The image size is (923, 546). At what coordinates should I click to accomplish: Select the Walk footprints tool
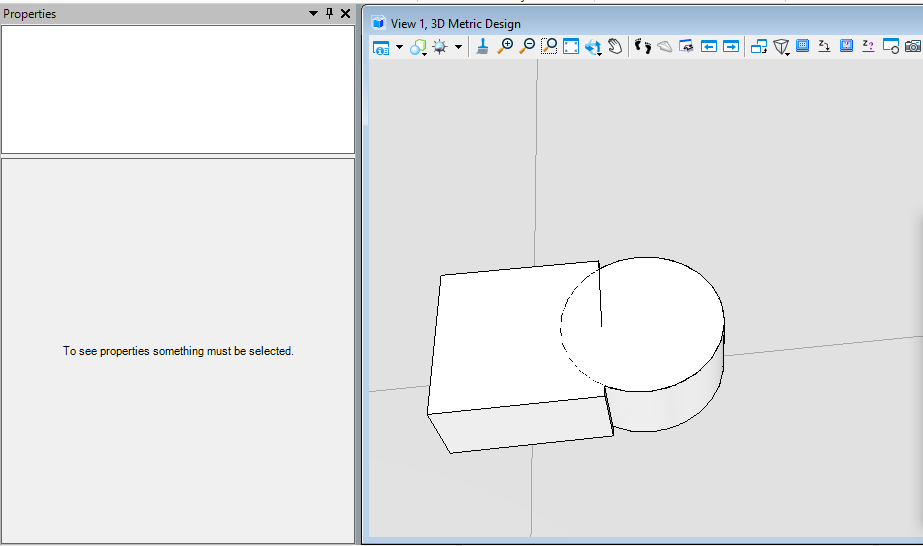(x=643, y=46)
